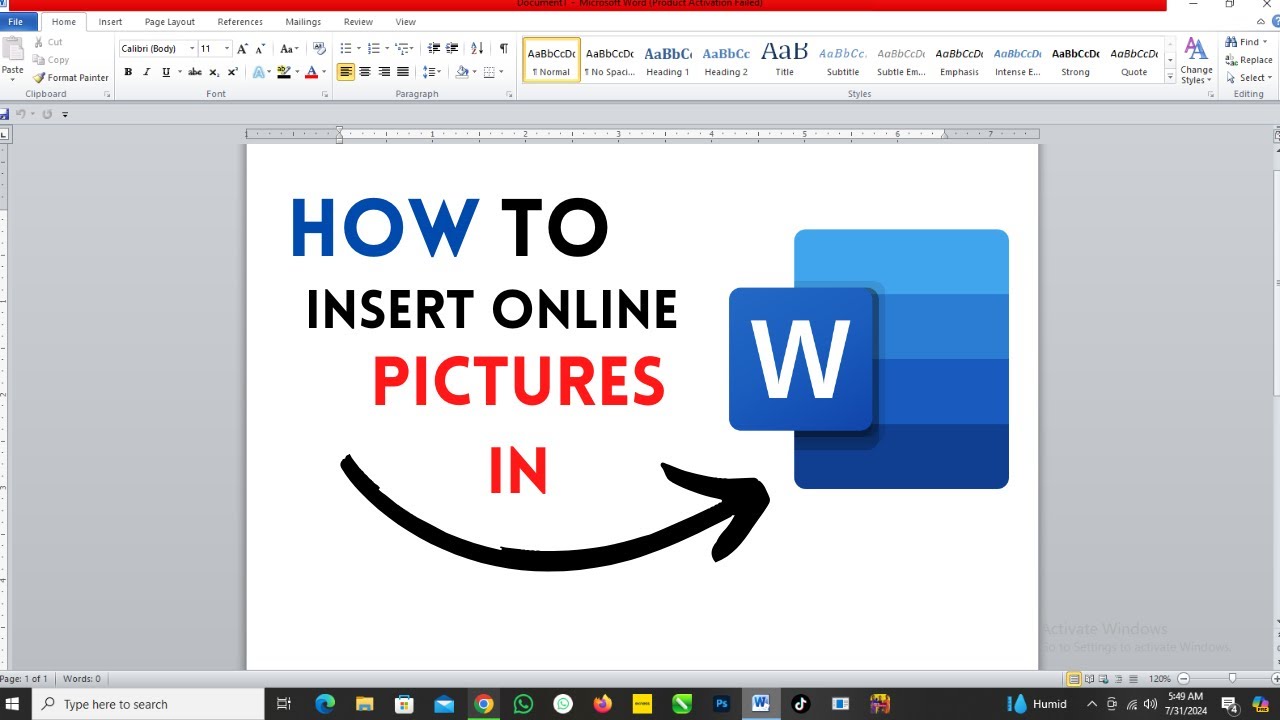Switch to the Mailings tab
This screenshot has width=1280, height=720.
[303, 21]
